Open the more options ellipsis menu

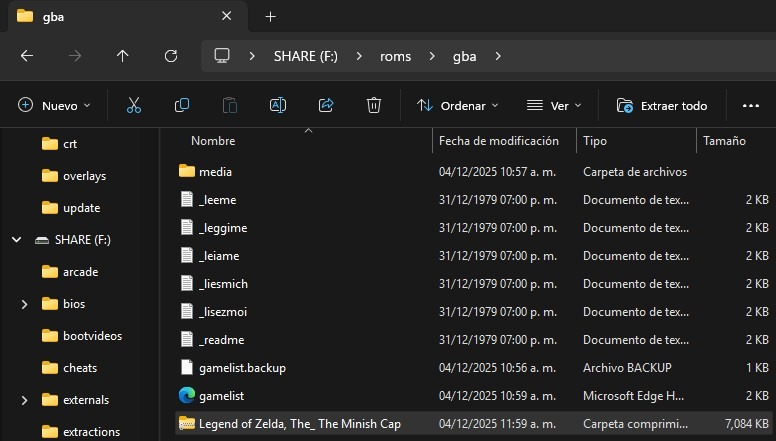(x=751, y=105)
